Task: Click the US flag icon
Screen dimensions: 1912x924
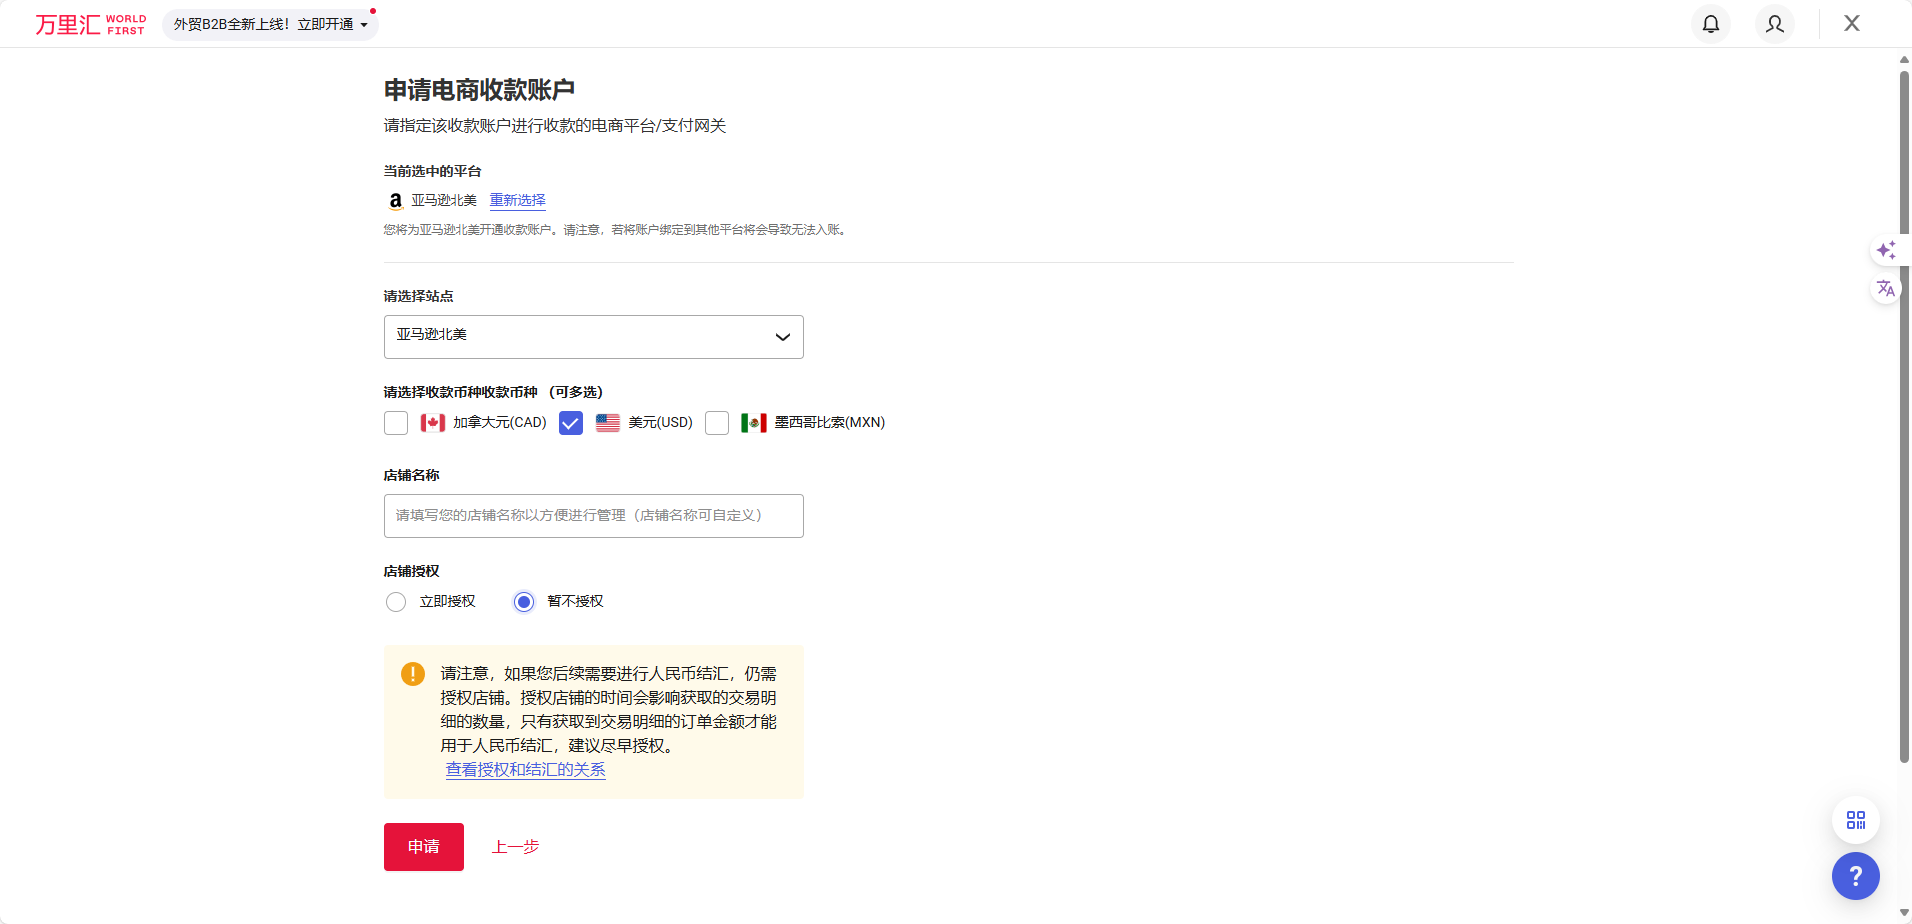Action: coord(608,423)
